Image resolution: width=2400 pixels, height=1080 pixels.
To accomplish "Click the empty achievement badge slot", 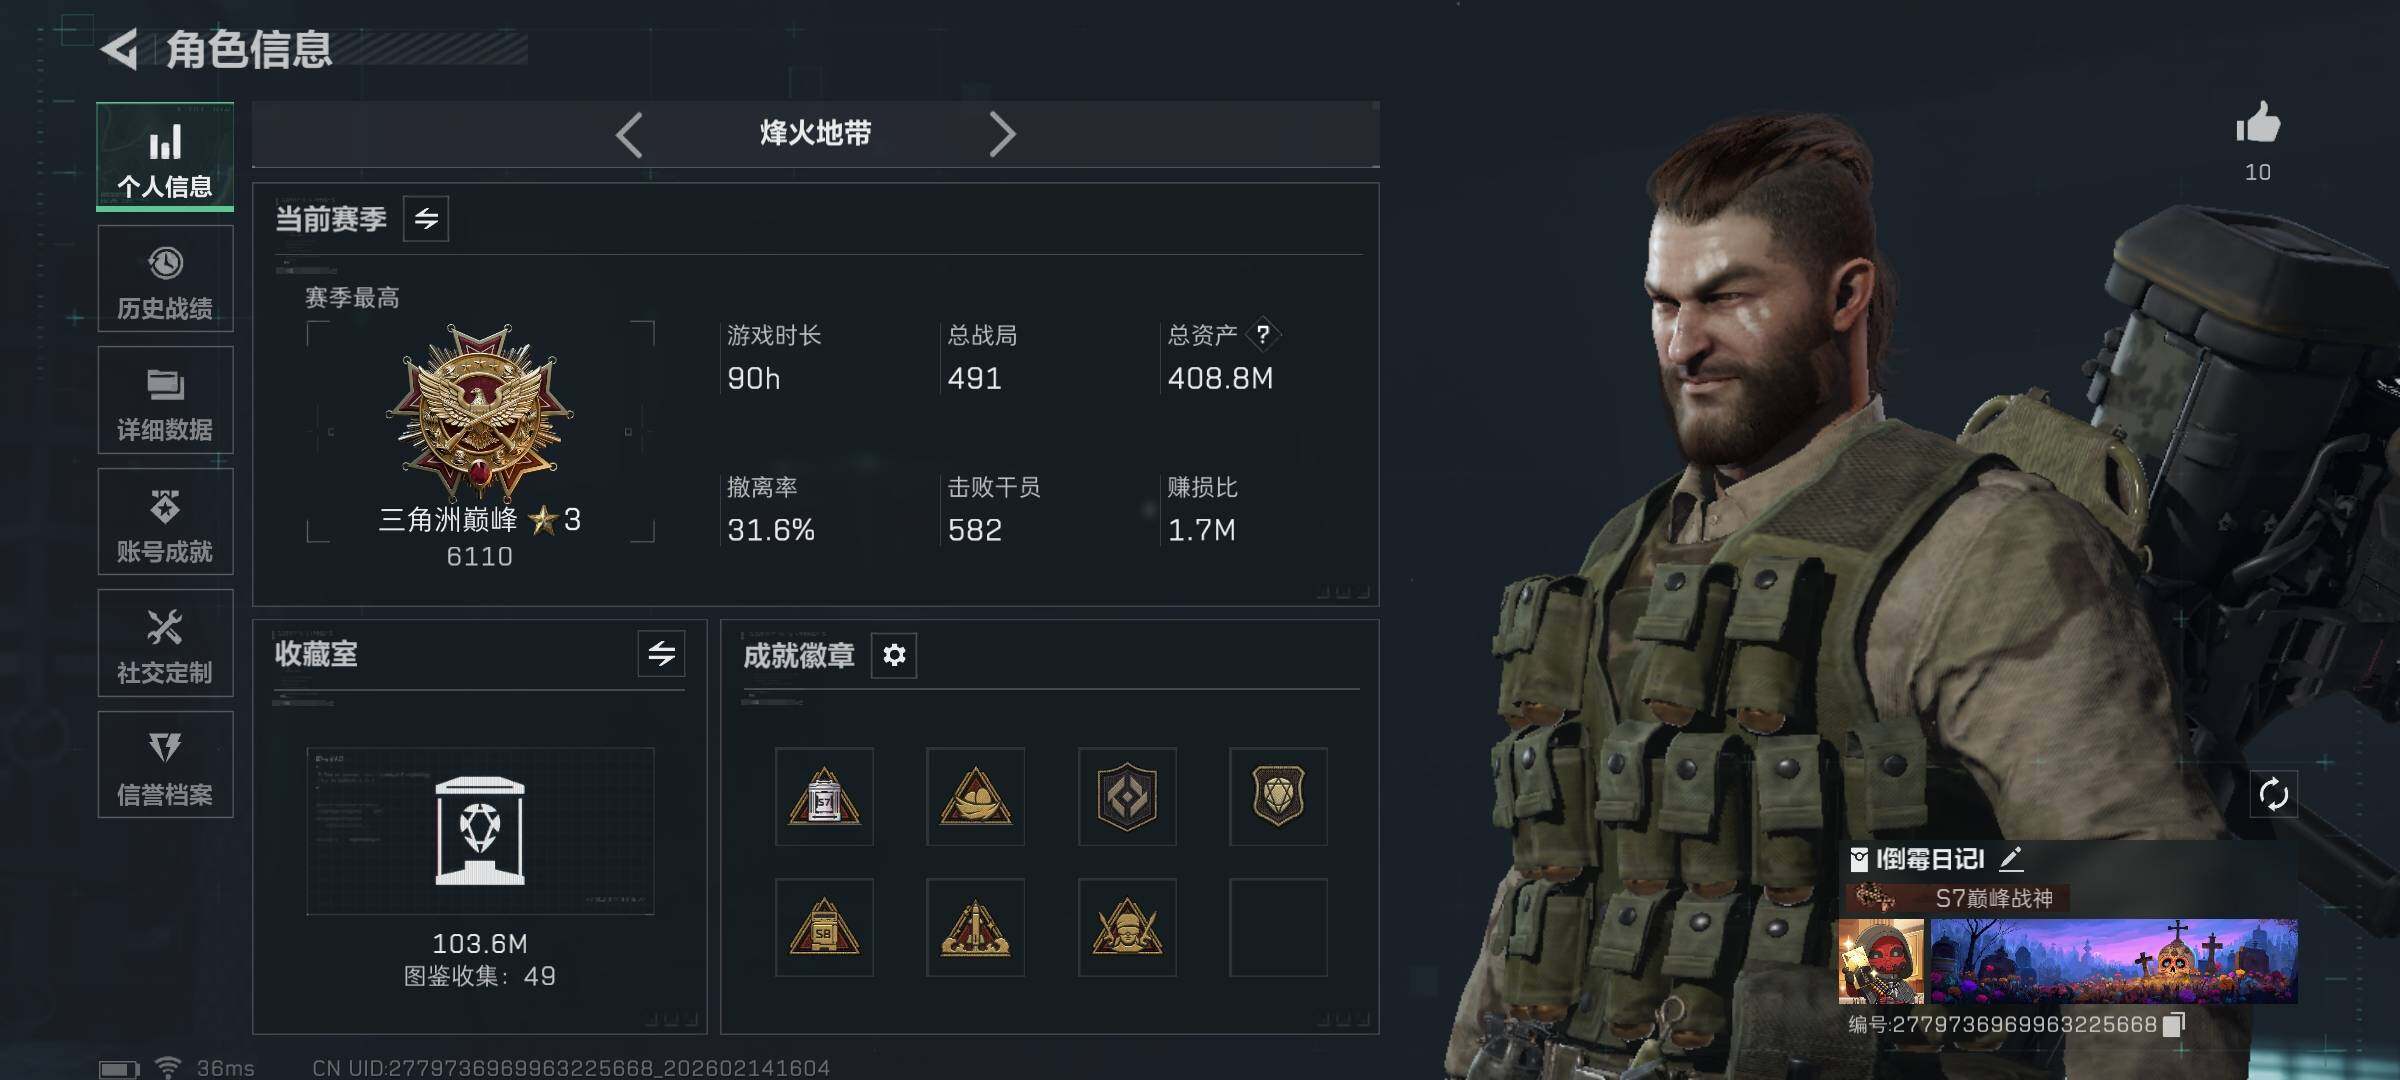I will 1278,927.
